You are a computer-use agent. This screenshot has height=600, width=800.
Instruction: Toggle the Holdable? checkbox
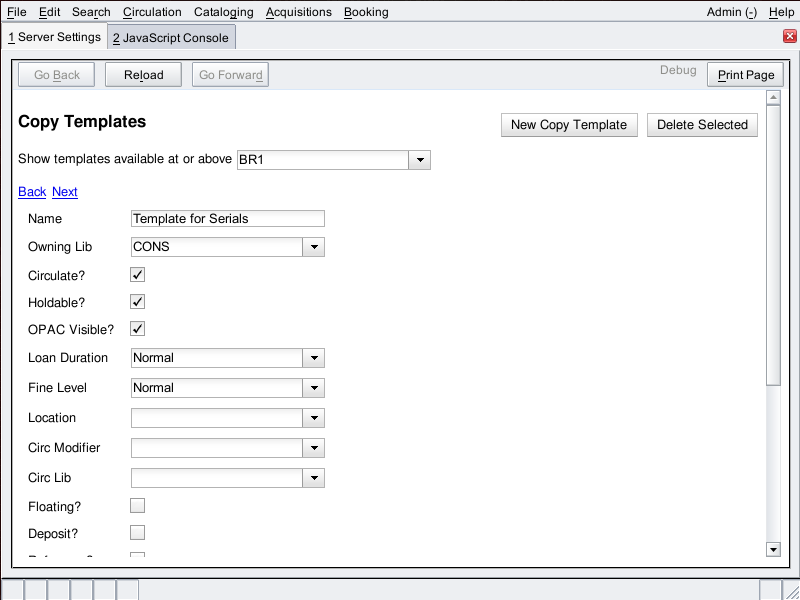[138, 301]
